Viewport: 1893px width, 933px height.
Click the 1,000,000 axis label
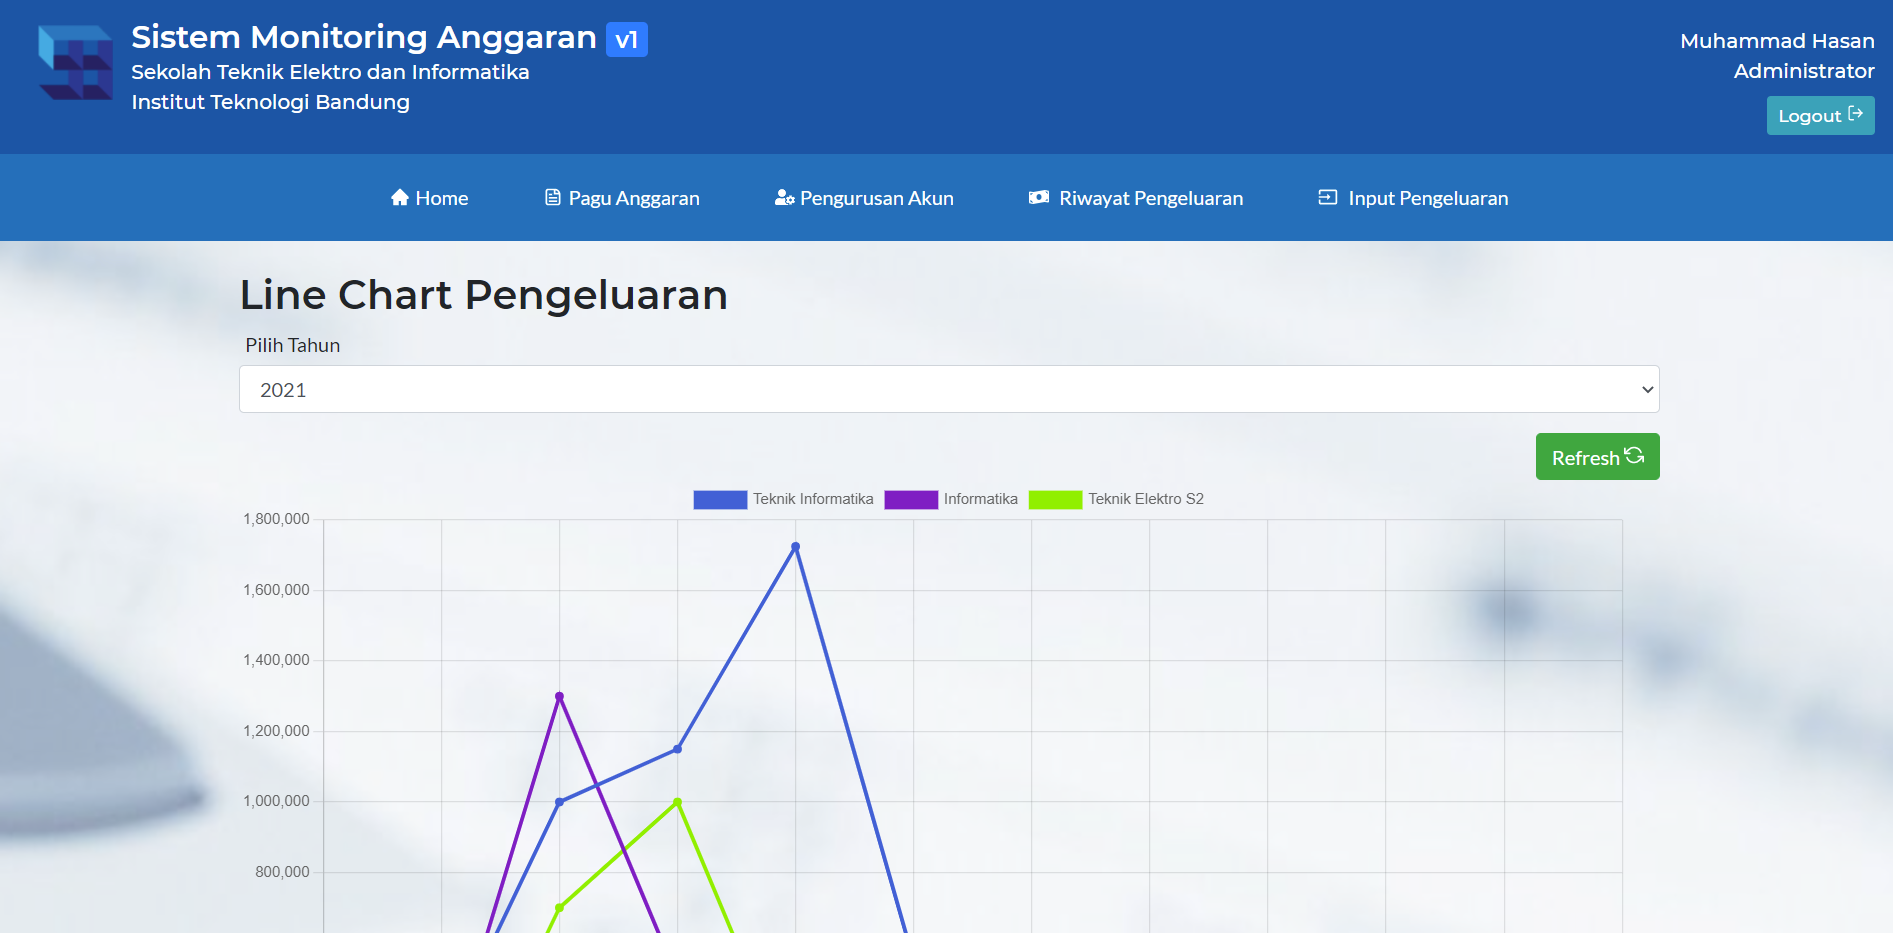[x=276, y=801]
